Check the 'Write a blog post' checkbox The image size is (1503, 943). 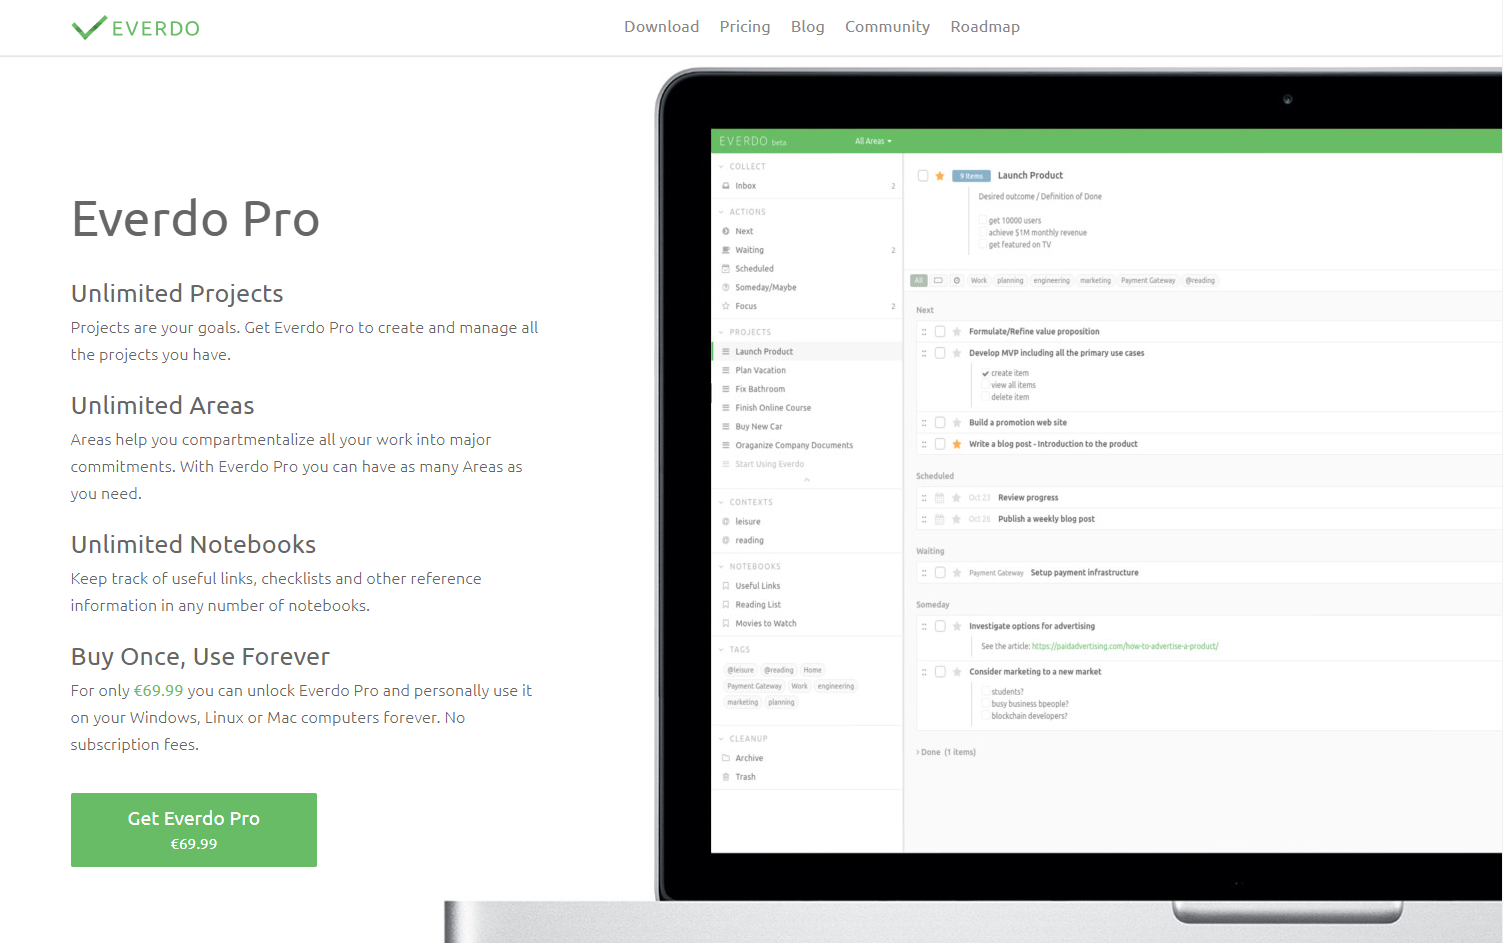tap(940, 444)
